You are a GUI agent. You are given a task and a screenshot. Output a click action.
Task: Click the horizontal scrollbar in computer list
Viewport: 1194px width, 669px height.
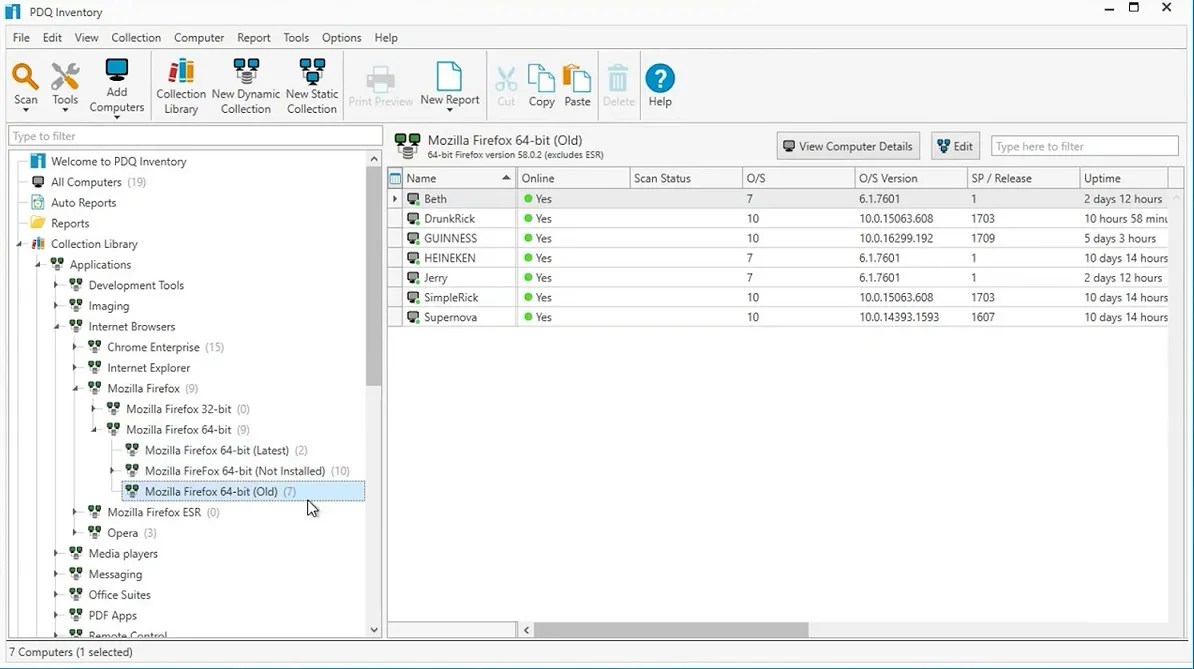coord(671,630)
